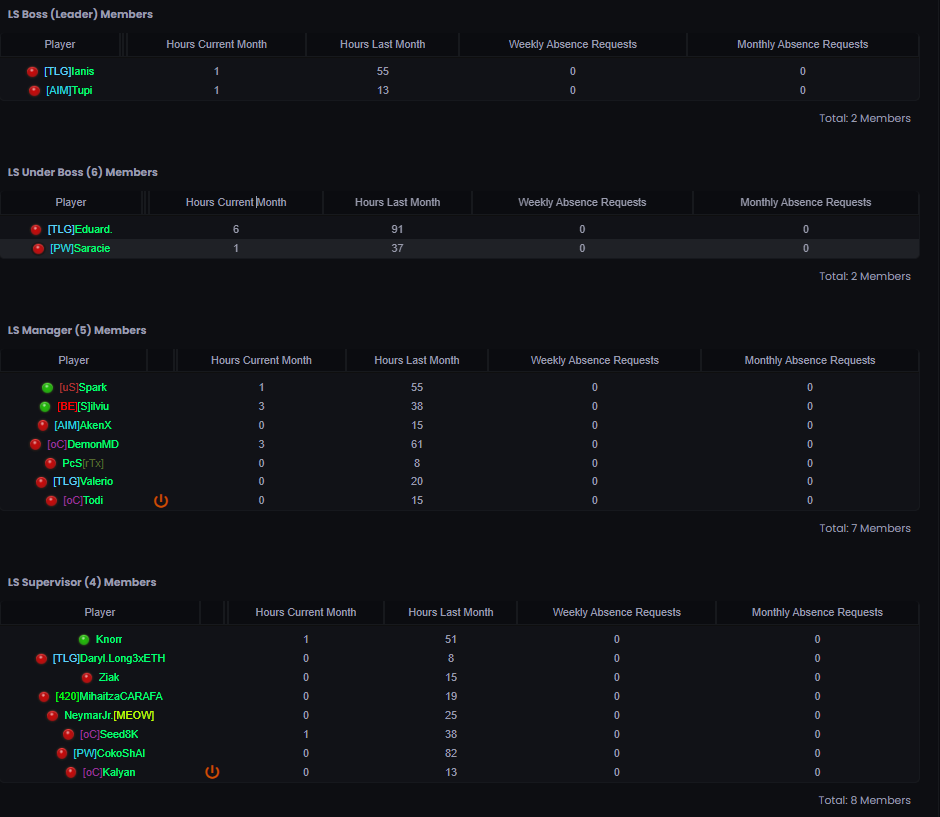Image resolution: width=940 pixels, height=817 pixels.
Task: Click red offline status dot for Ianis
Action: pos(32,72)
